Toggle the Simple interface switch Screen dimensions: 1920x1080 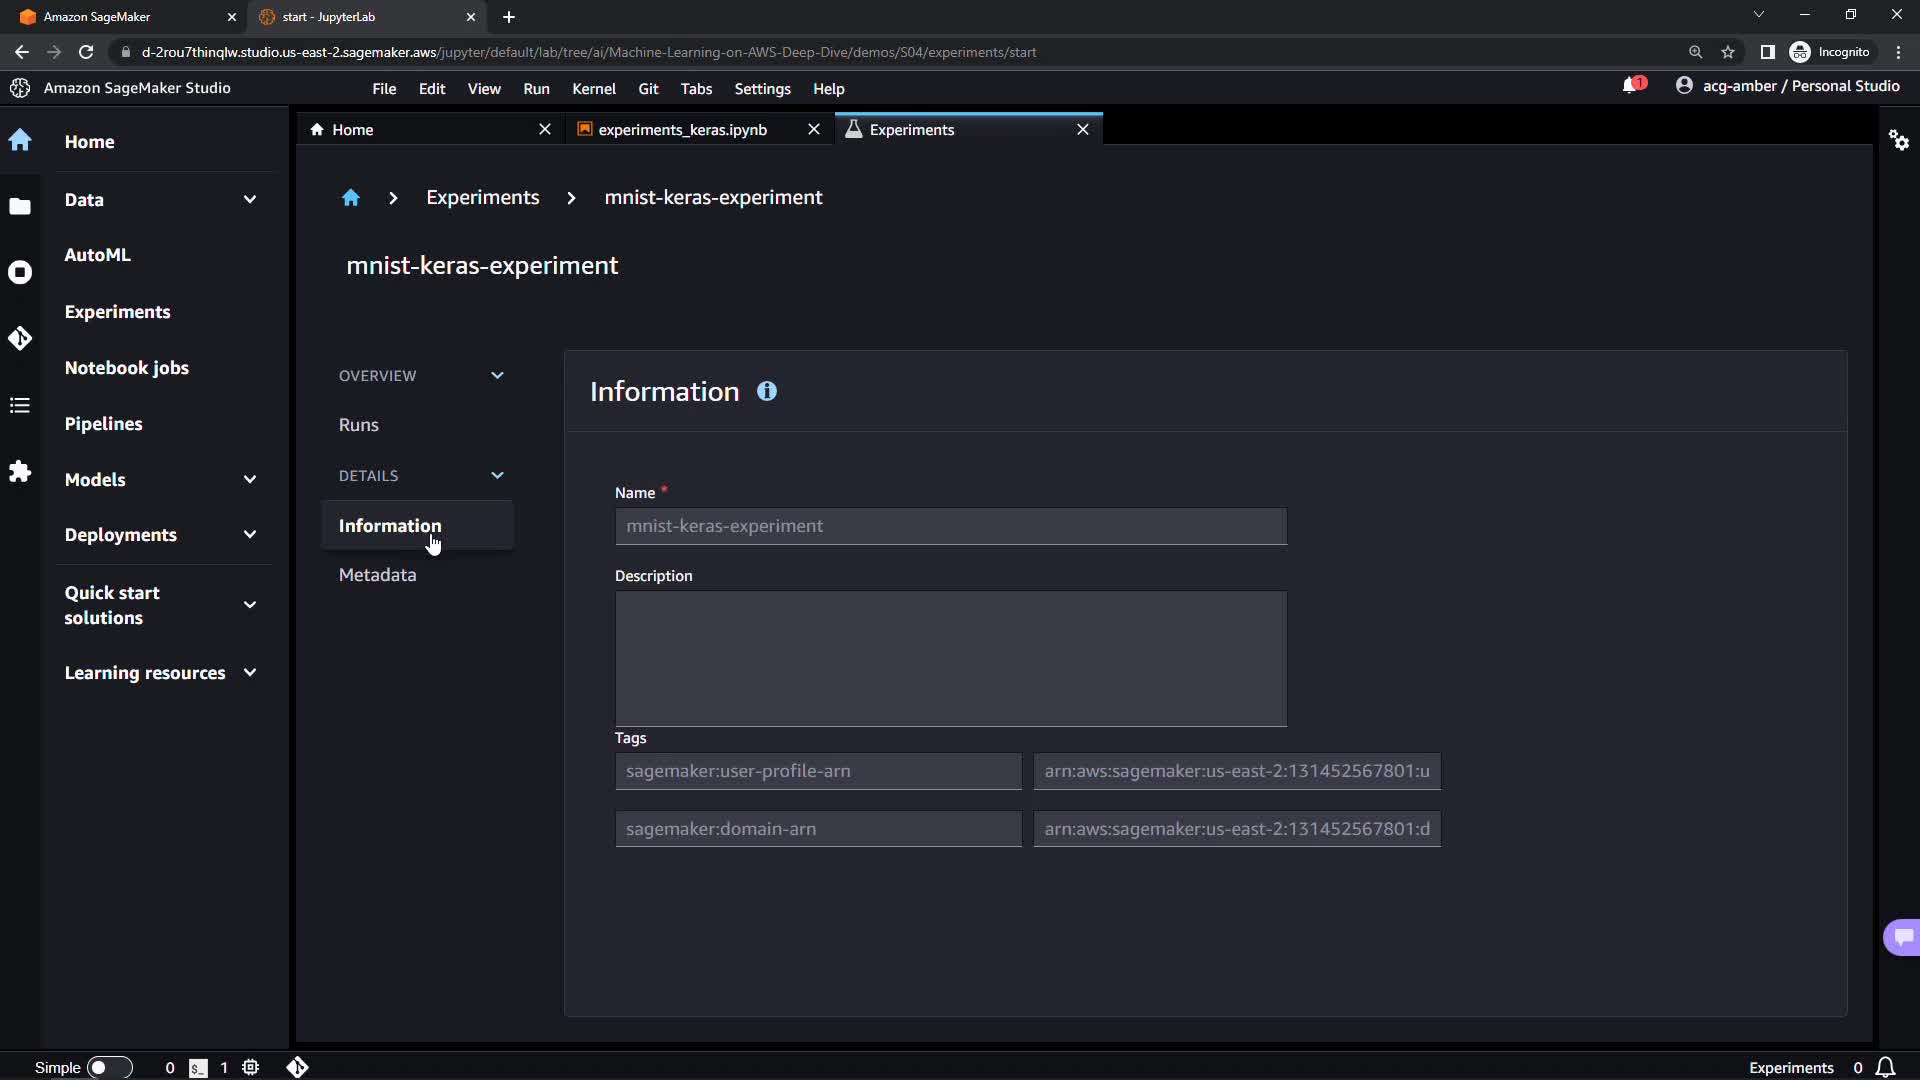point(109,1067)
